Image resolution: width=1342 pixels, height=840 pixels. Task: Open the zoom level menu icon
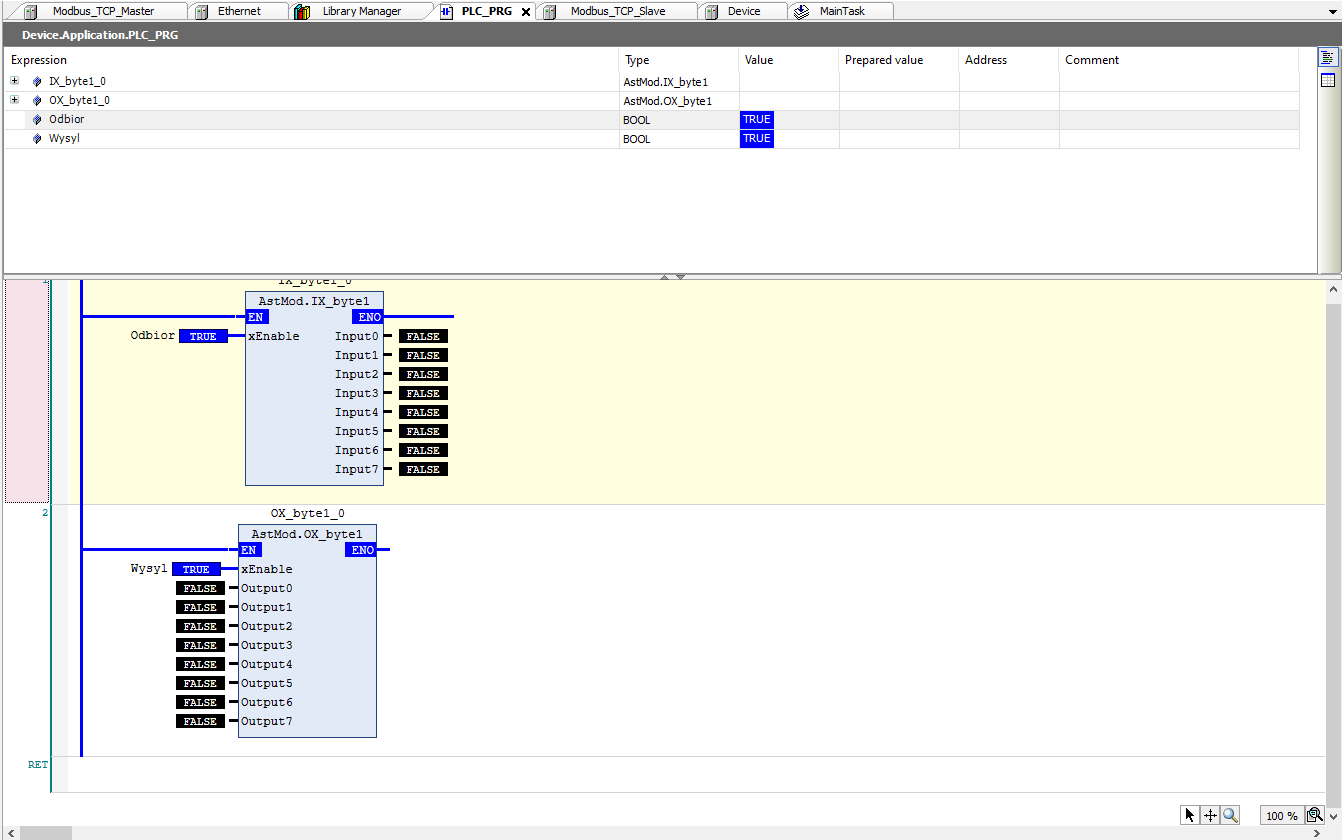coord(1314,815)
